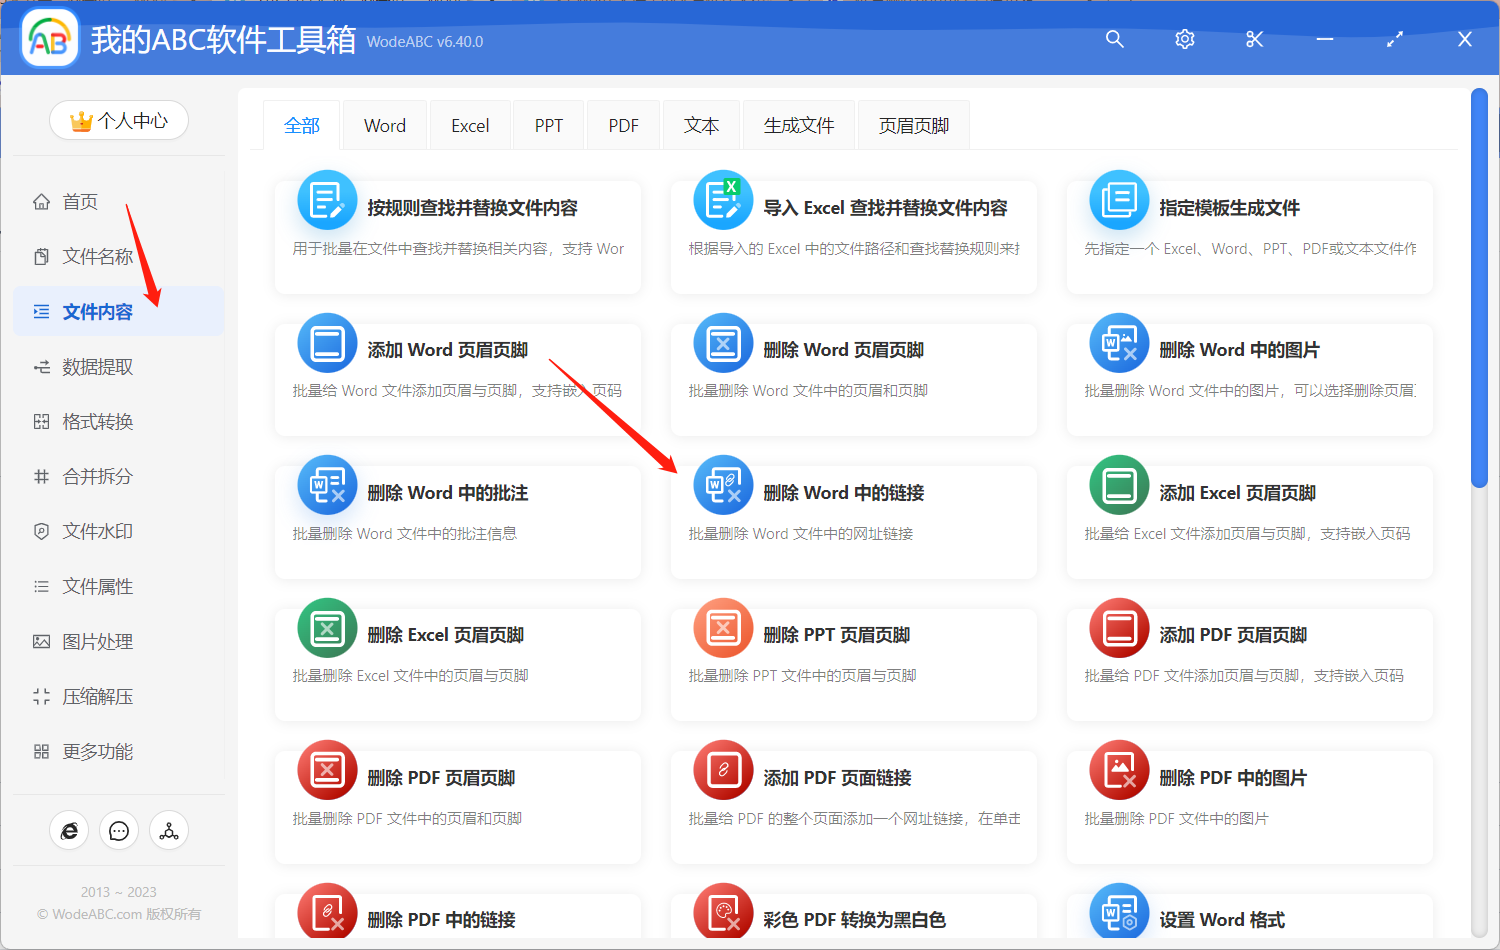
Task: Switch to the 页眉页脚 tab
Action: [912, 124]
